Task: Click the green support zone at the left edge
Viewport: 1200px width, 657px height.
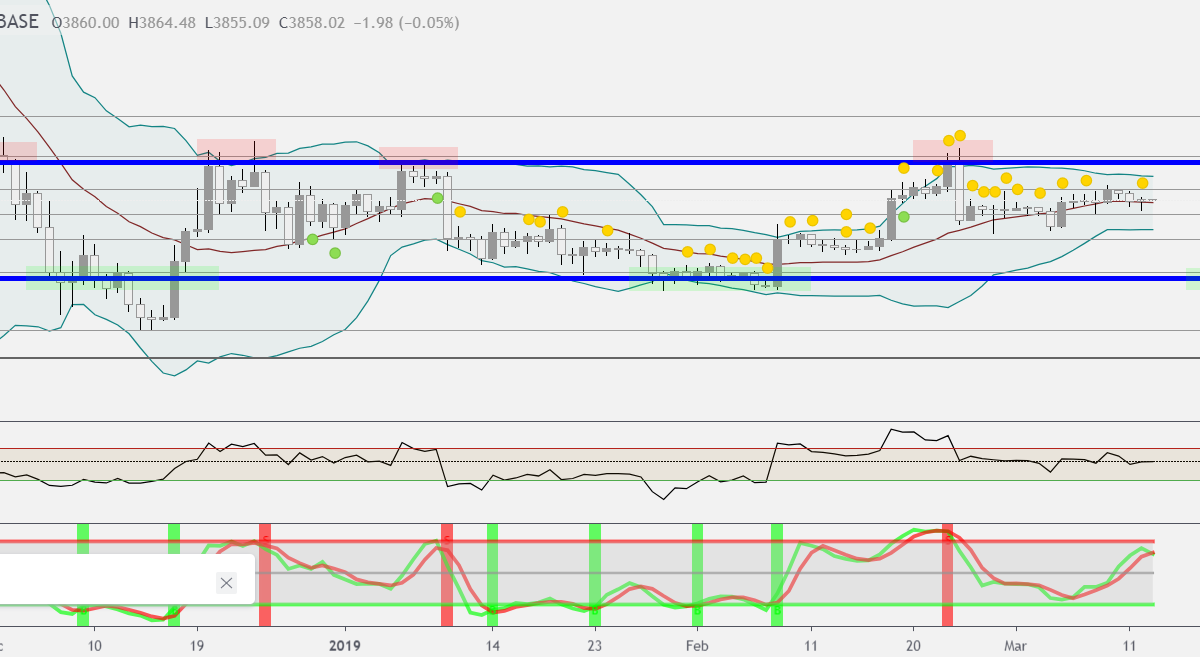Action: pyautogui.click(x=122, y=278)
